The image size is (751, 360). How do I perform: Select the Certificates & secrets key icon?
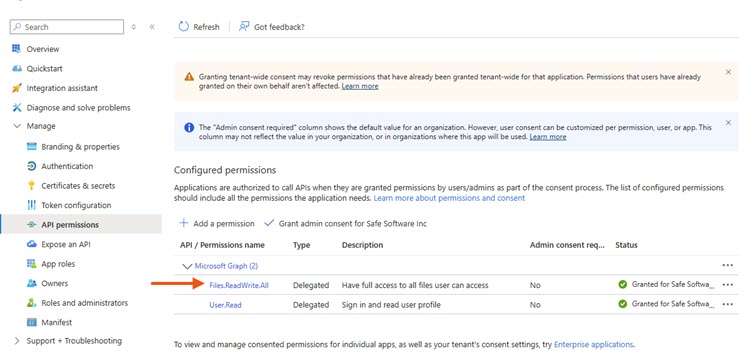32,186
